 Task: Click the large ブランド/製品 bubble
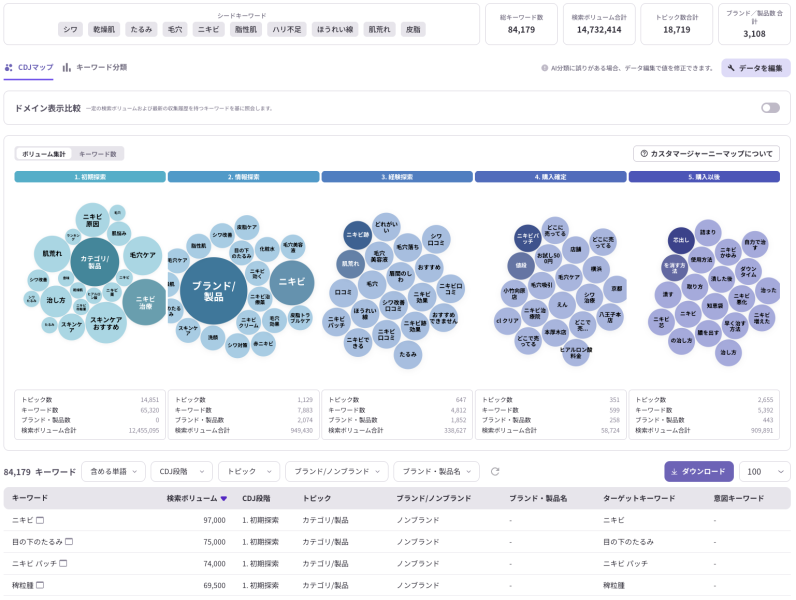point(213,291)
